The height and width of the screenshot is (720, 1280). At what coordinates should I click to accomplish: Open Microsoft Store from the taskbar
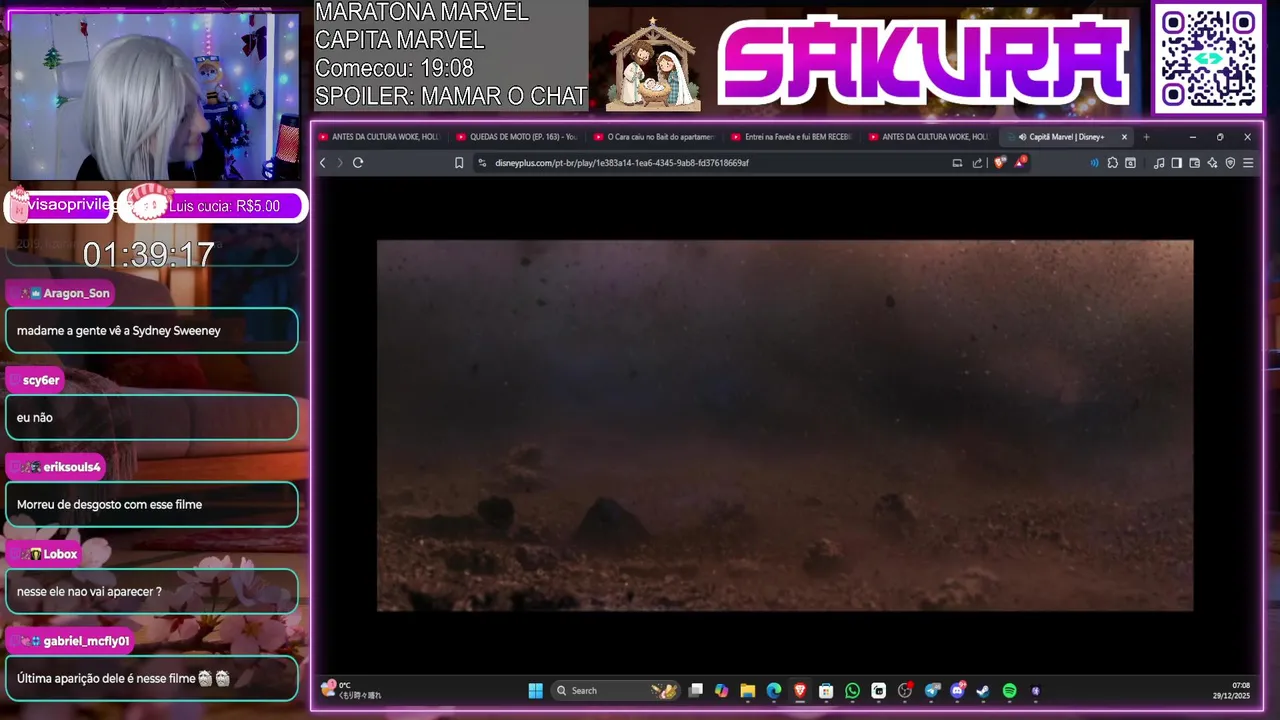click(x=826, y=691)
